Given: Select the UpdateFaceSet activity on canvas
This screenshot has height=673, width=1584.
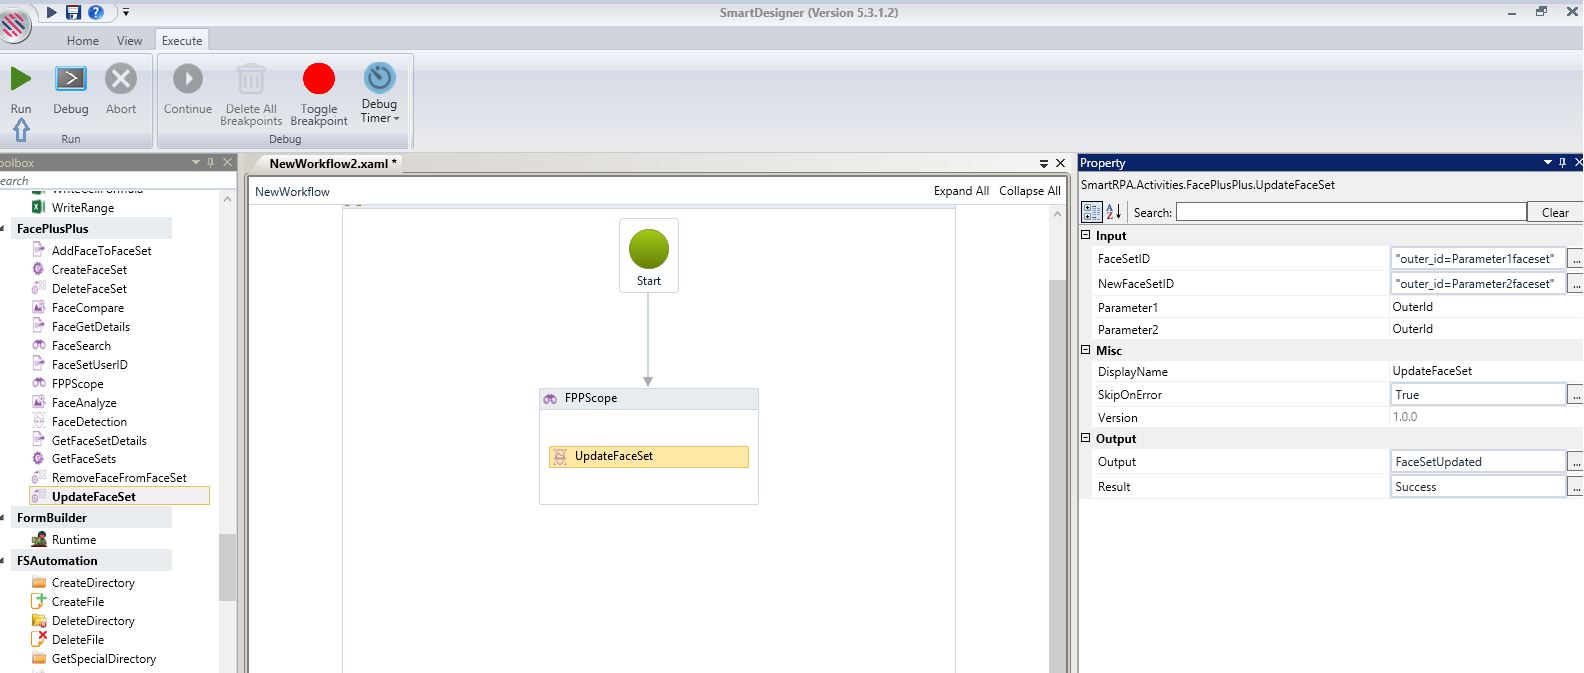Looking at the screenshot, I should click(648, 457).
